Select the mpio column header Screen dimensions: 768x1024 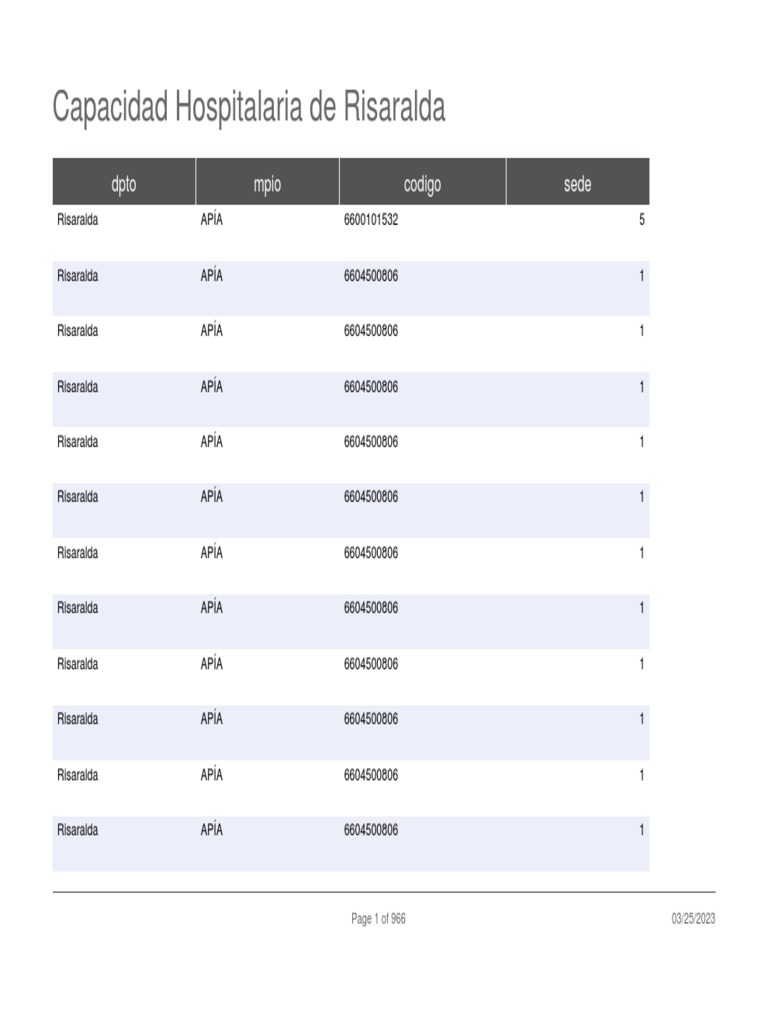coord(267,184)
